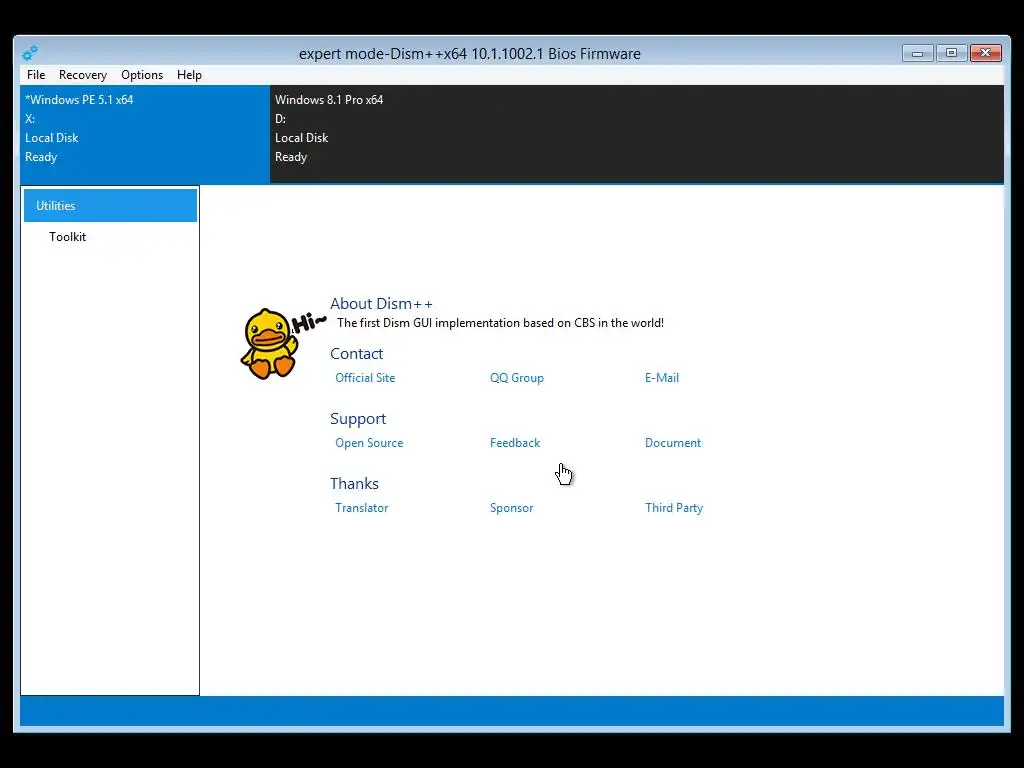Click the Thanks heading
Image resolution: width=1024 pixels, height=768 pixels.
click(354, 484)
